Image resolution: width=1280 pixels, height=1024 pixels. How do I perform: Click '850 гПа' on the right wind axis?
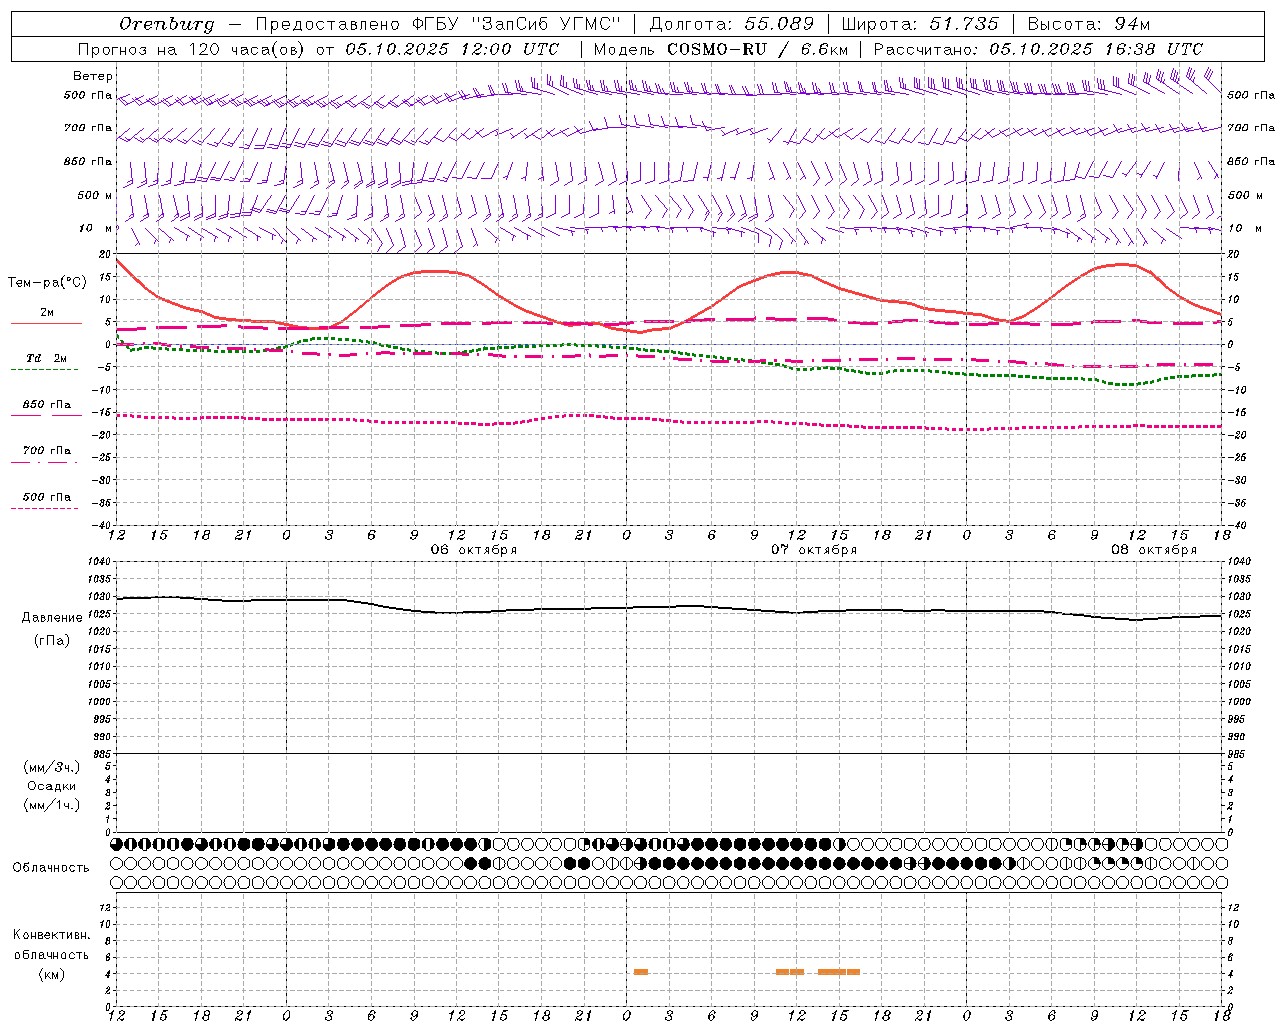click(1251, 161)
